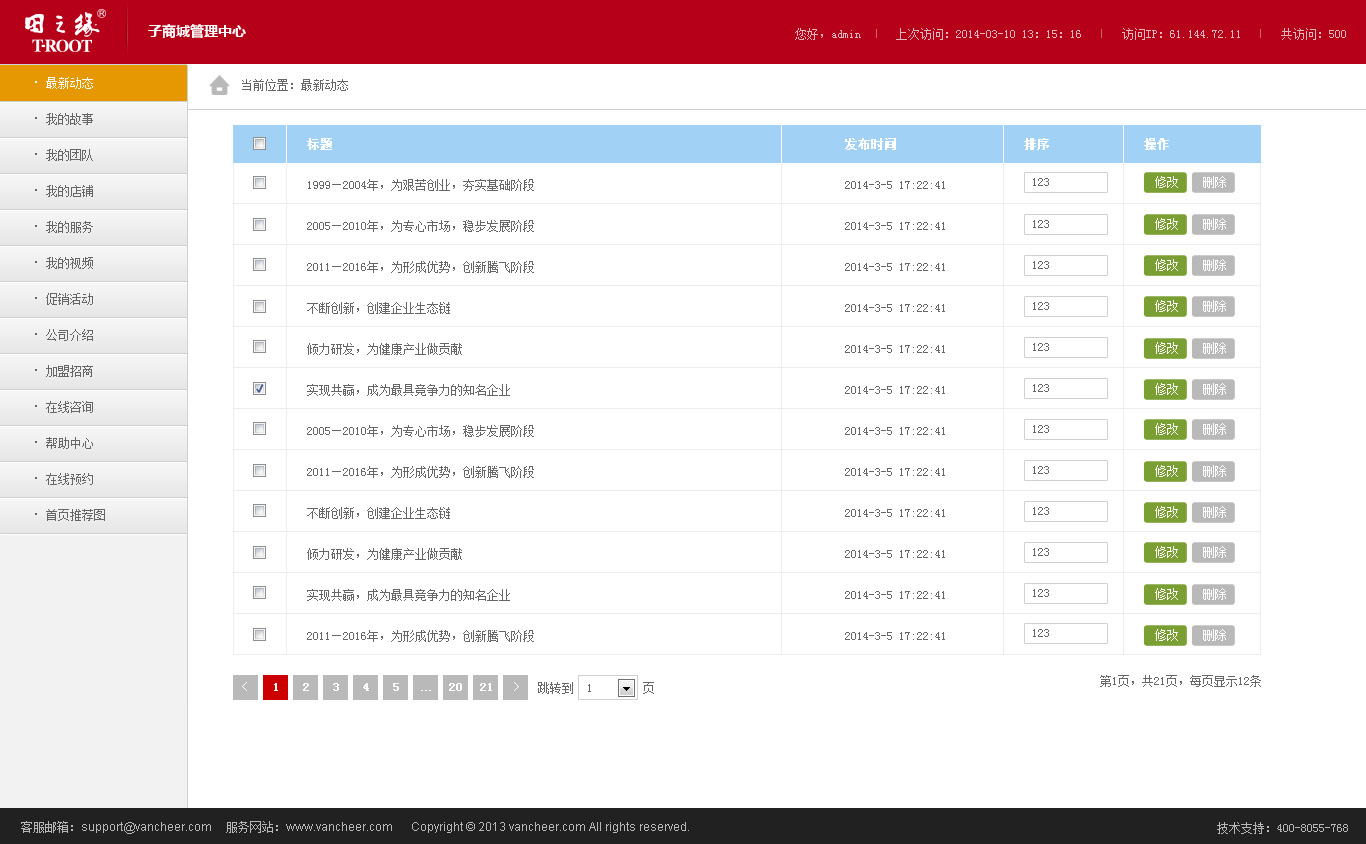
Task: Click the home icon beside 当前位置
Action: (x=219, y=85)
